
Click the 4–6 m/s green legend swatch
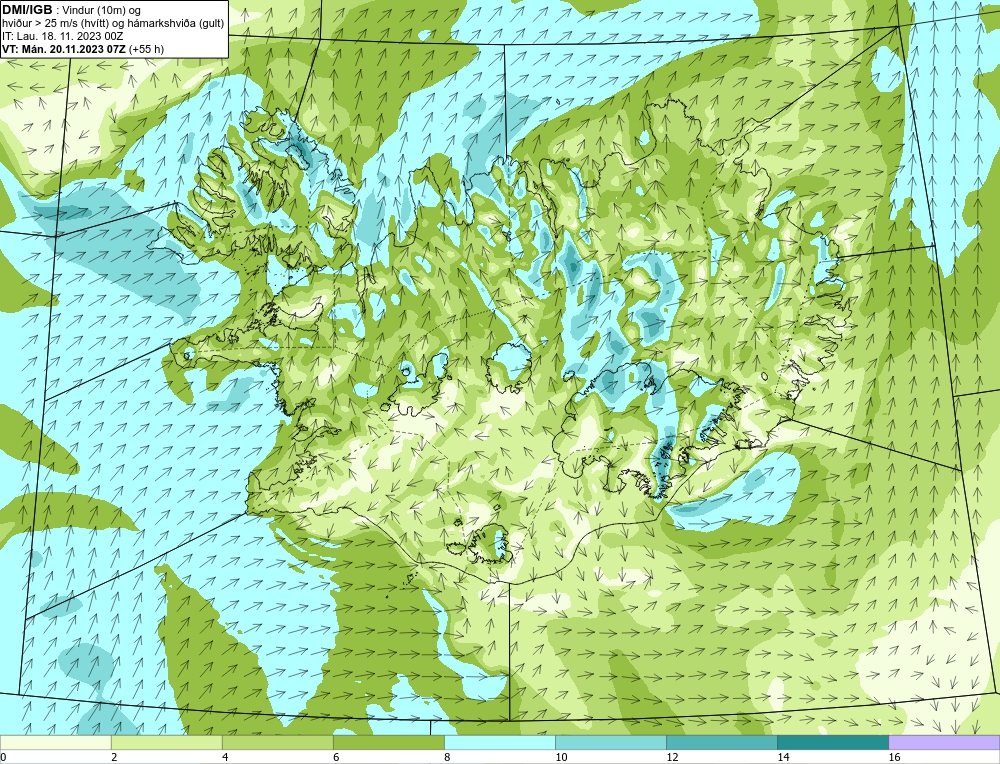pyautogui.click(x=277, y=742)
